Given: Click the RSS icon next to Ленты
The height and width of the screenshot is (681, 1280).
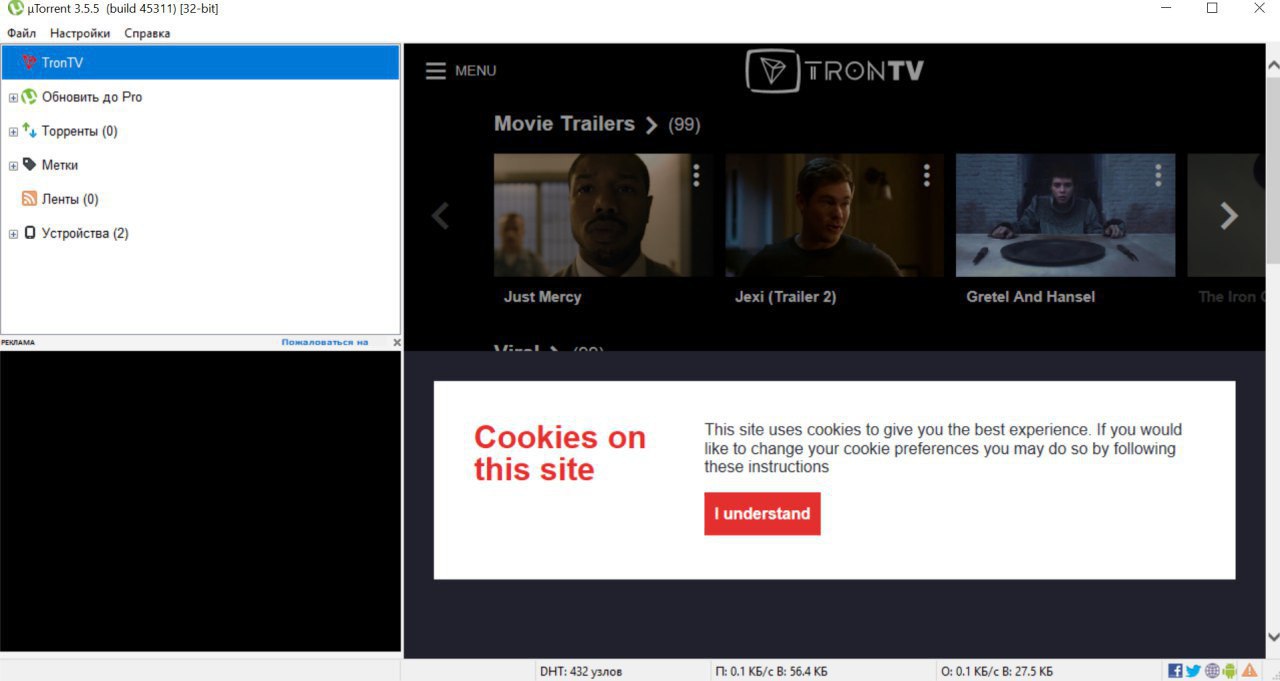Looking at the screenshot, I should coord(30,199).
